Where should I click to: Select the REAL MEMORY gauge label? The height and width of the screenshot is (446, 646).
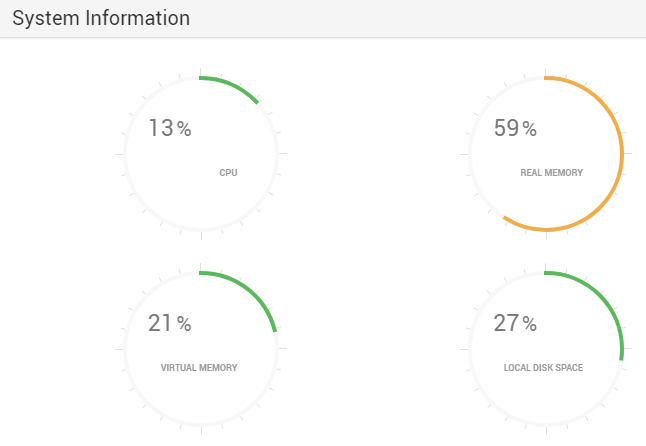click(x=551, y=173)
